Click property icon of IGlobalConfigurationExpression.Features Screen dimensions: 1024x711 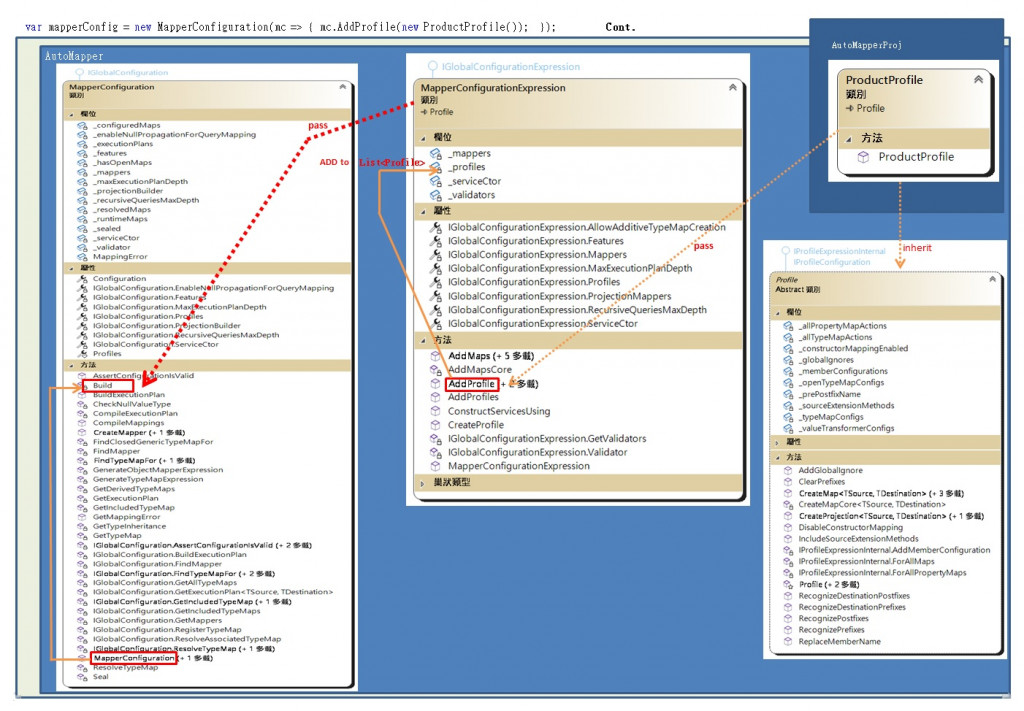coord(436,242)
